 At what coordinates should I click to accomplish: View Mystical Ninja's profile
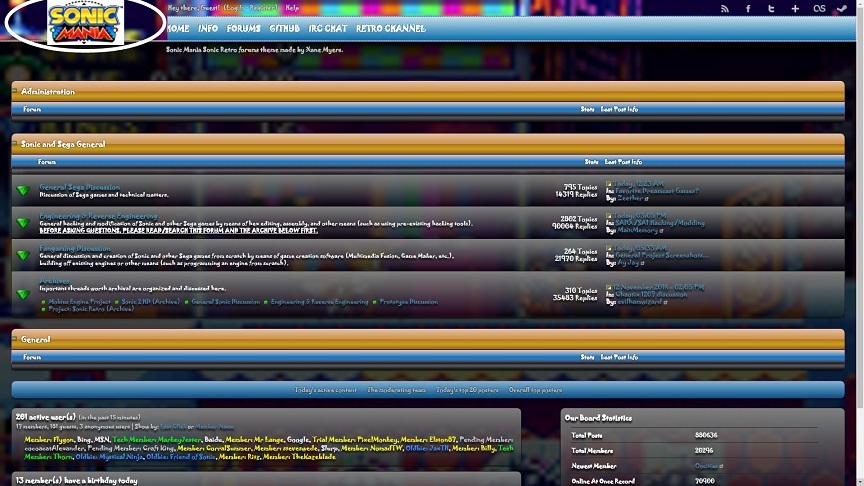(x=109, y=457)
